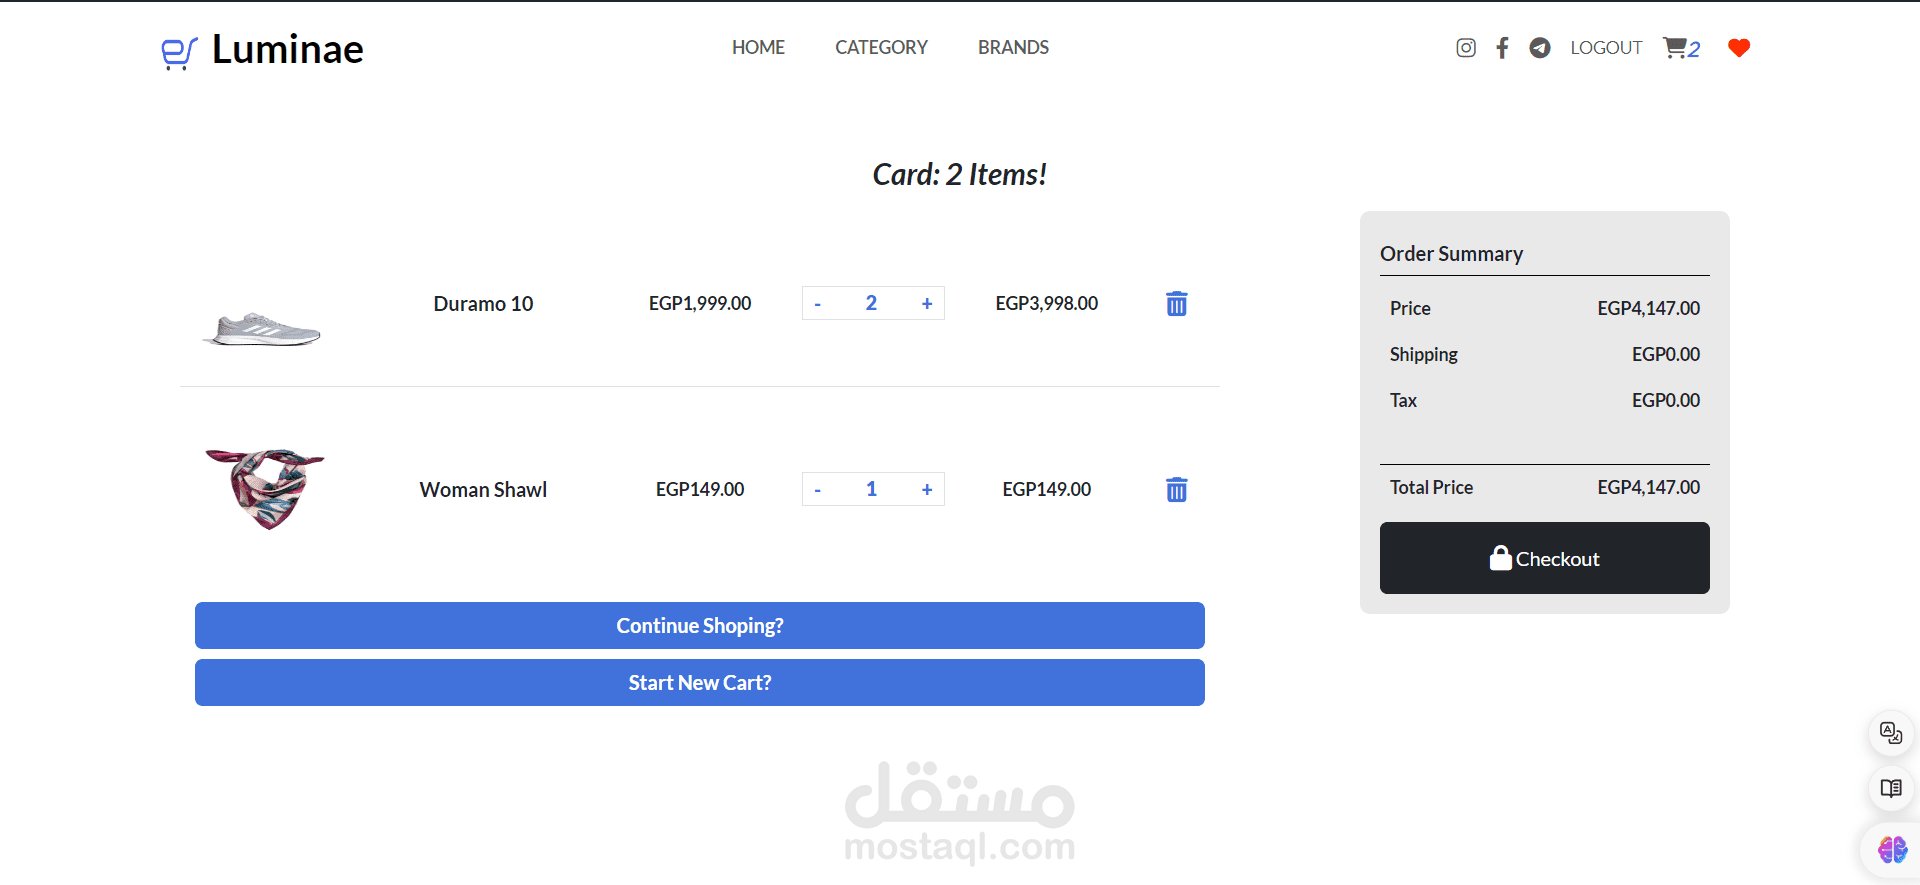Increase Woman Shawl quantity with plus
Screen dimensions: 1920x885
click(x=927, y=490)
